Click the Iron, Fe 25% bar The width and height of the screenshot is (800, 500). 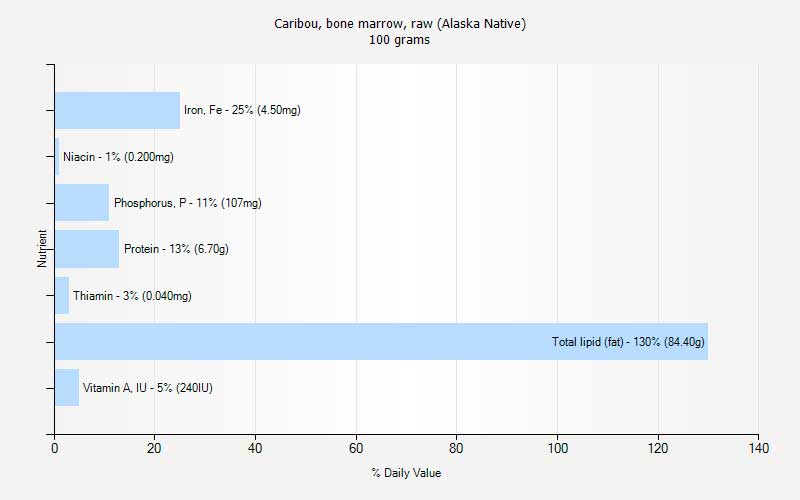point(117,110)
